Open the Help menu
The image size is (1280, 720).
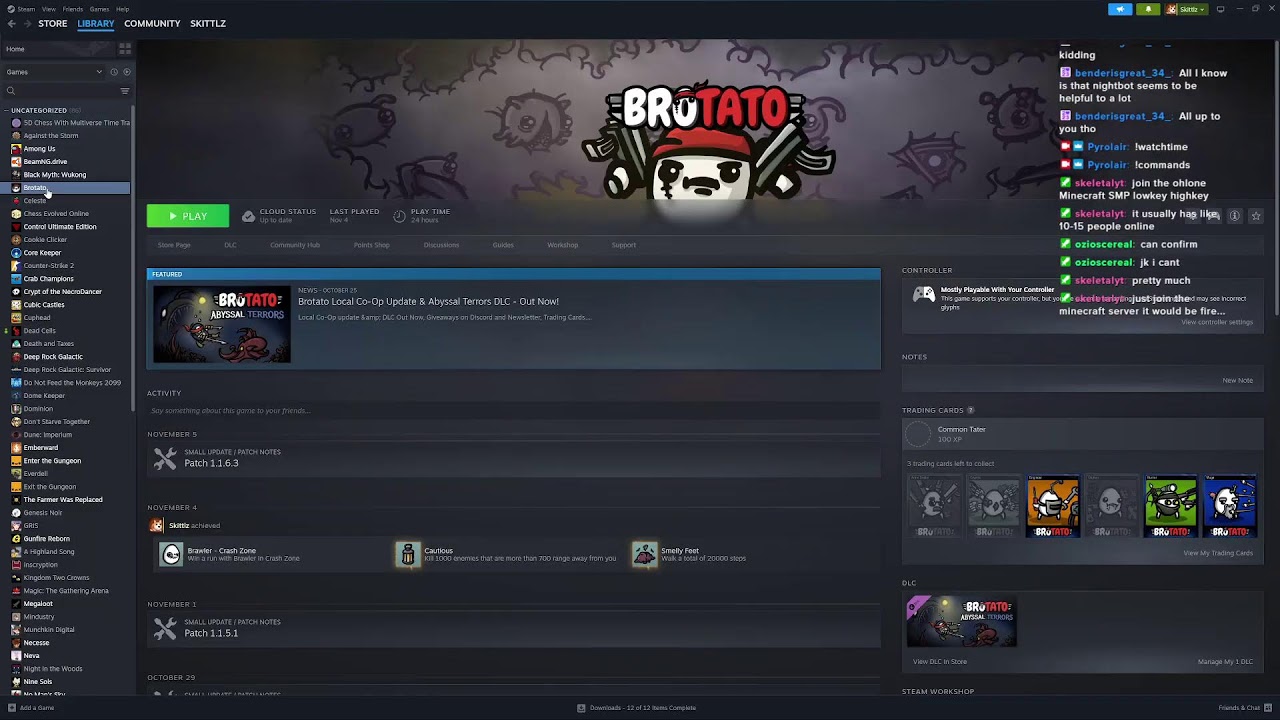(x=122, y=9)
